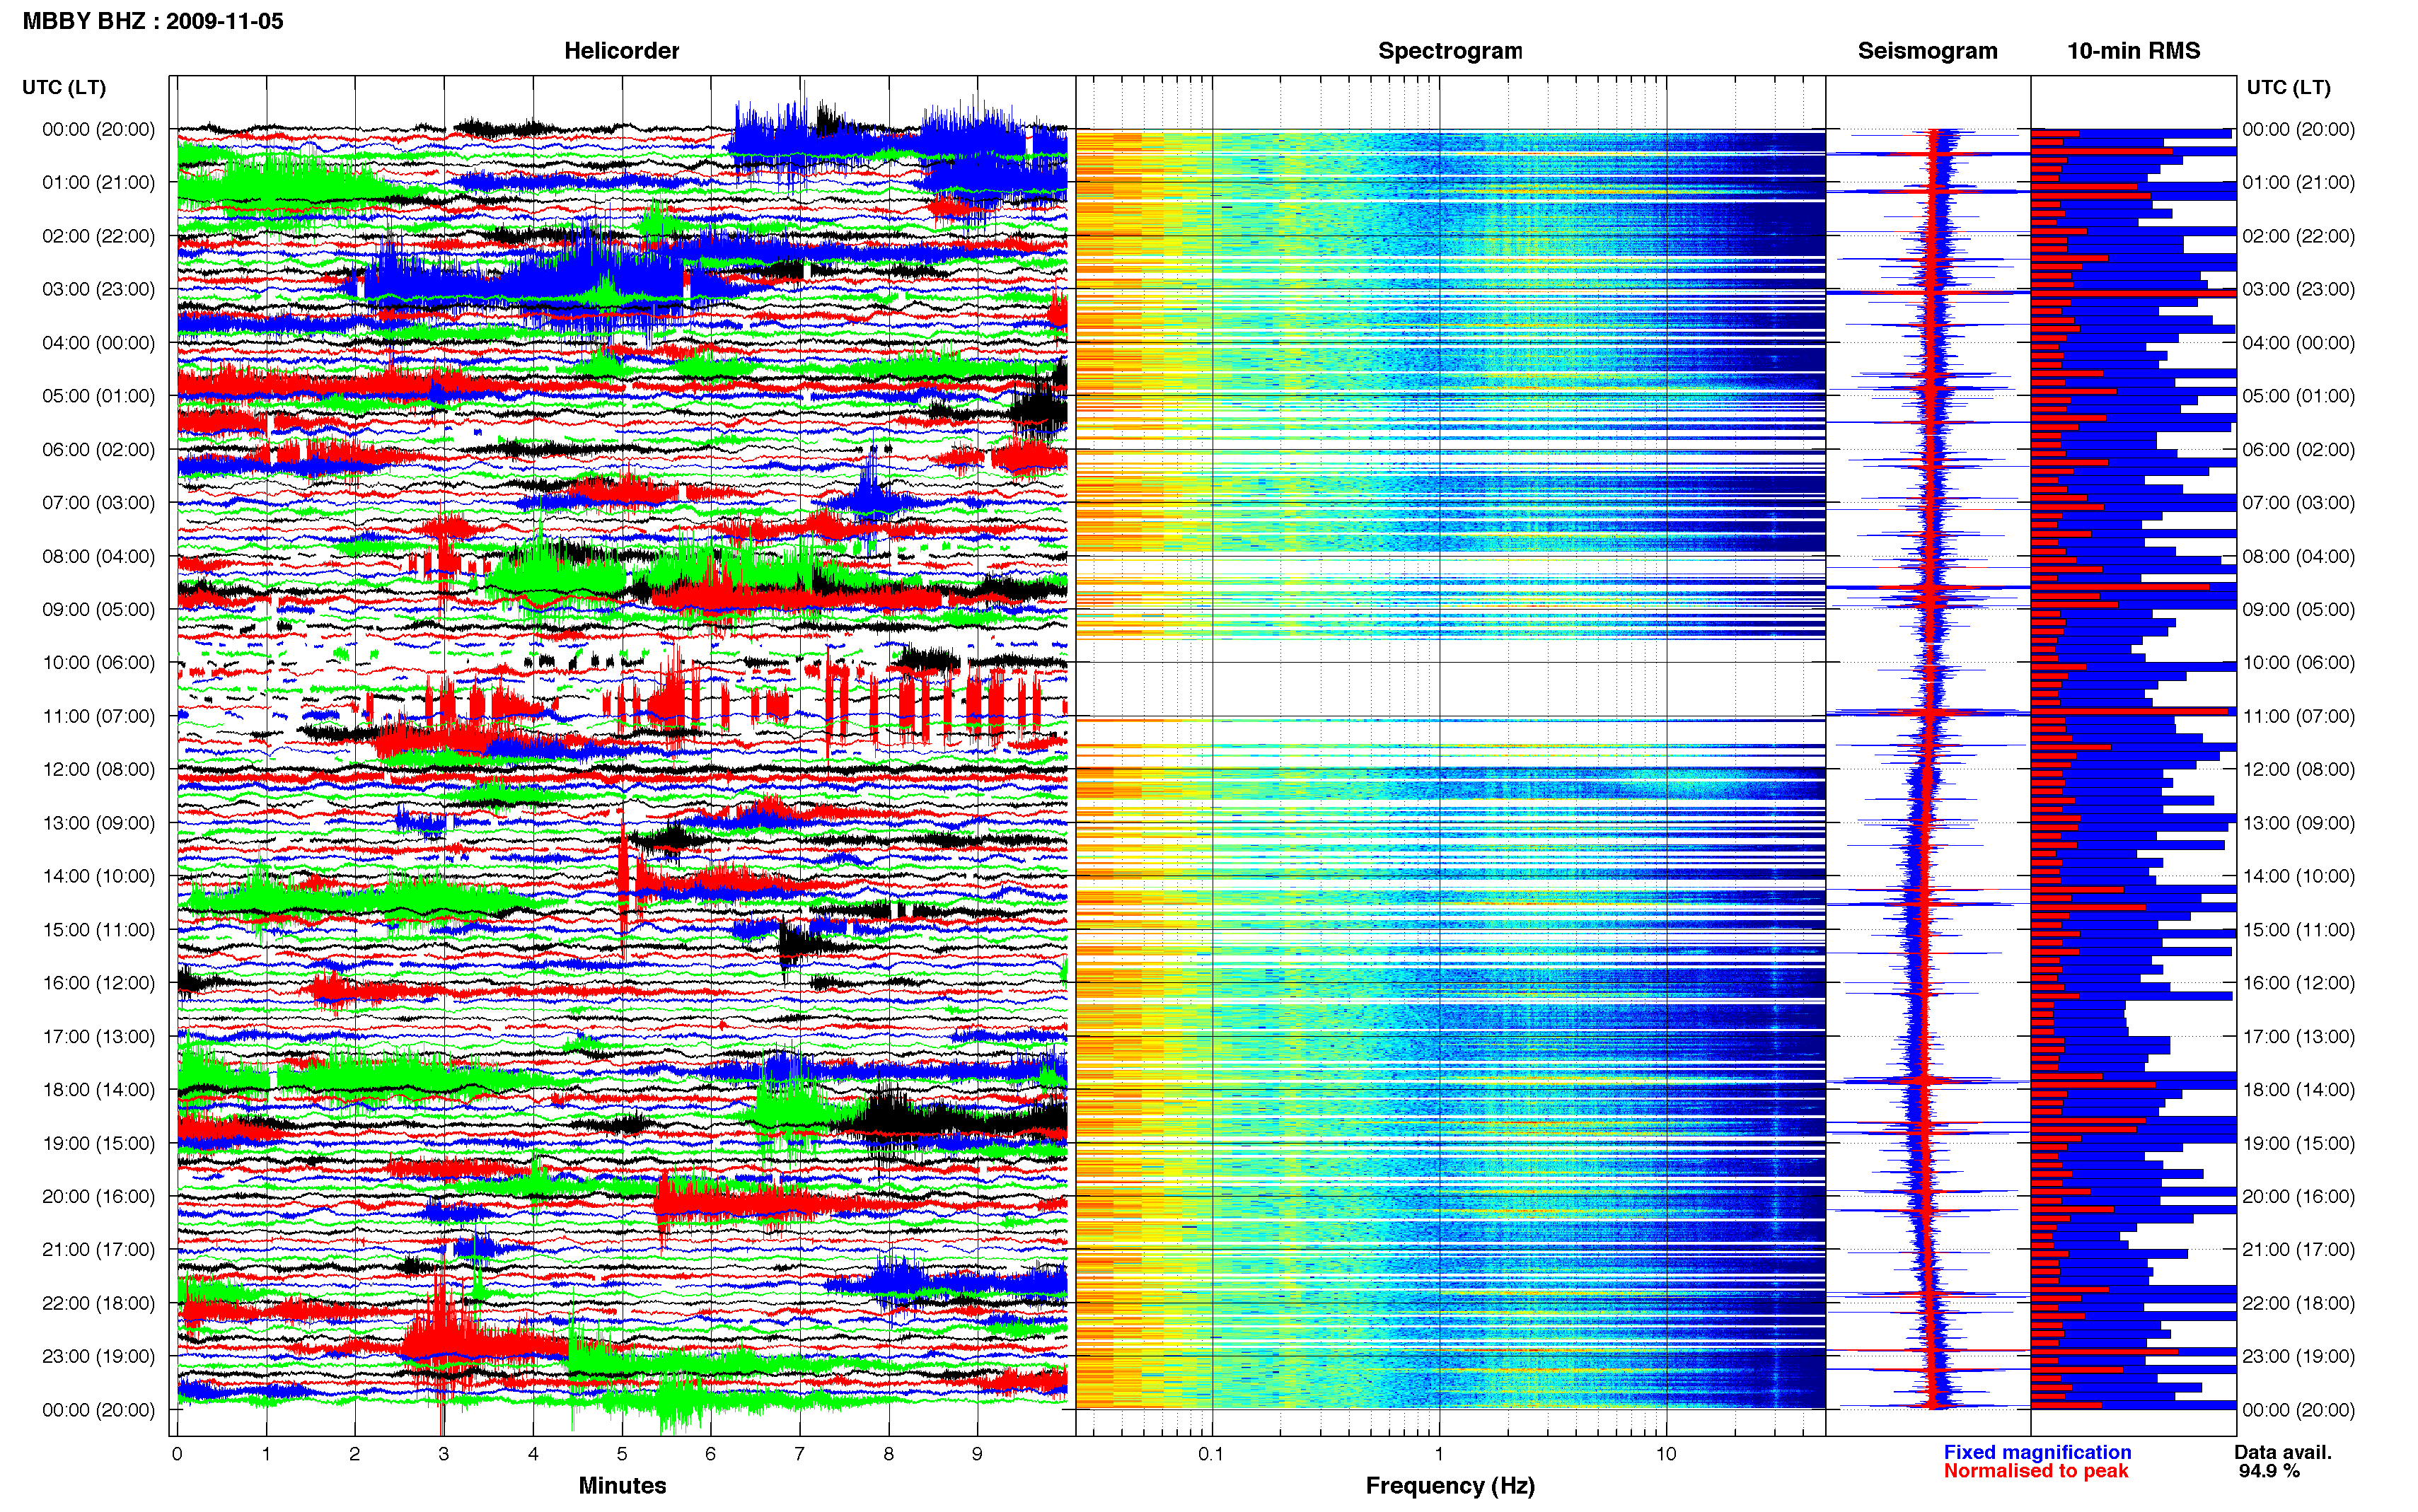This screenshot has width=2418, height=1512.
Task: Click the '94.9 %' data availability value
Action: click(x=2269, y=1471)
